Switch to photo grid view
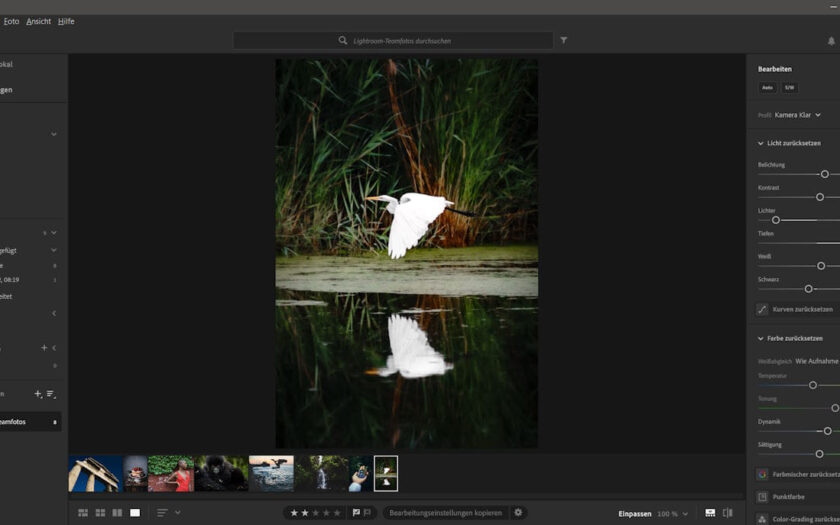 click(83, 513)
